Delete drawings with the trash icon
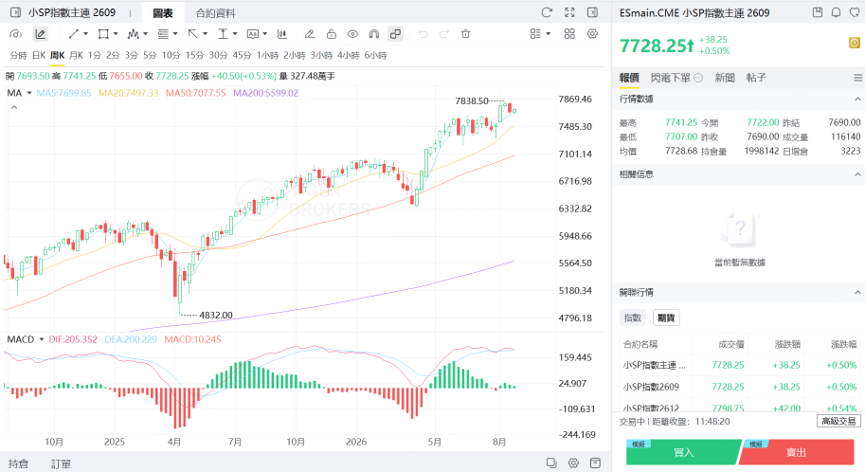The image size is (865, 472). (466, 34)
